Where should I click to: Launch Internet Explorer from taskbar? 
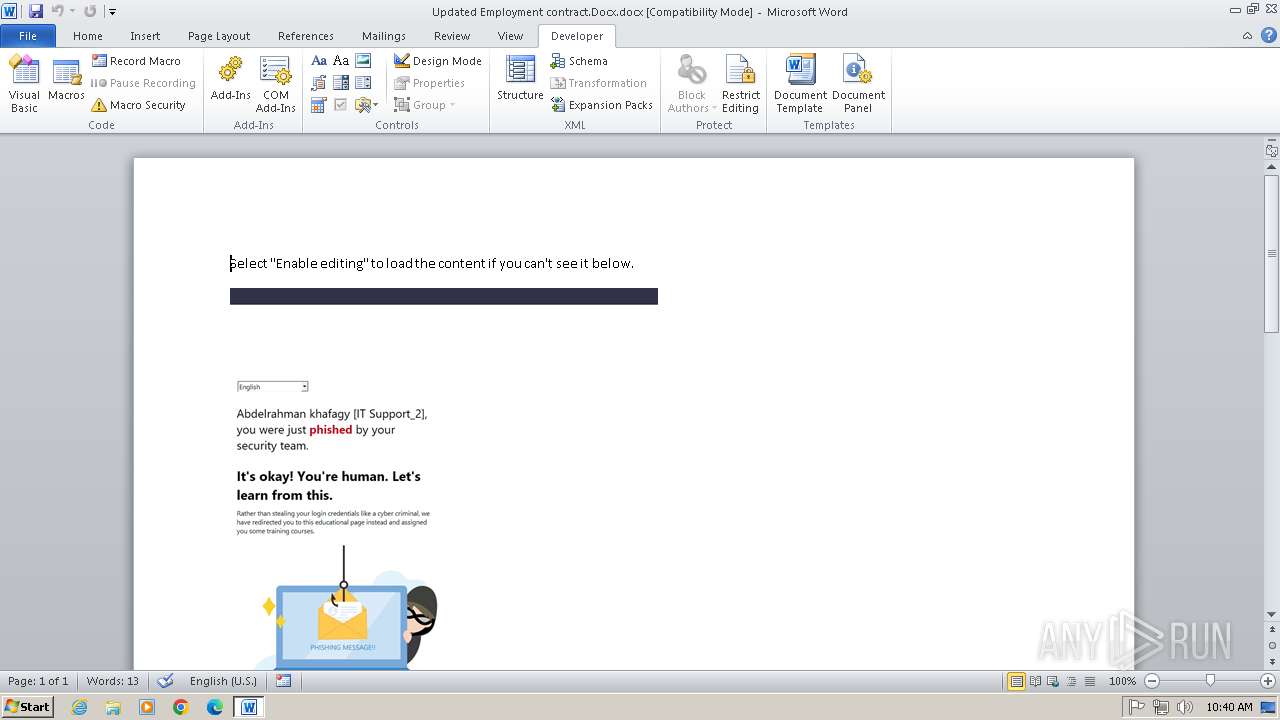coord(79,707)
